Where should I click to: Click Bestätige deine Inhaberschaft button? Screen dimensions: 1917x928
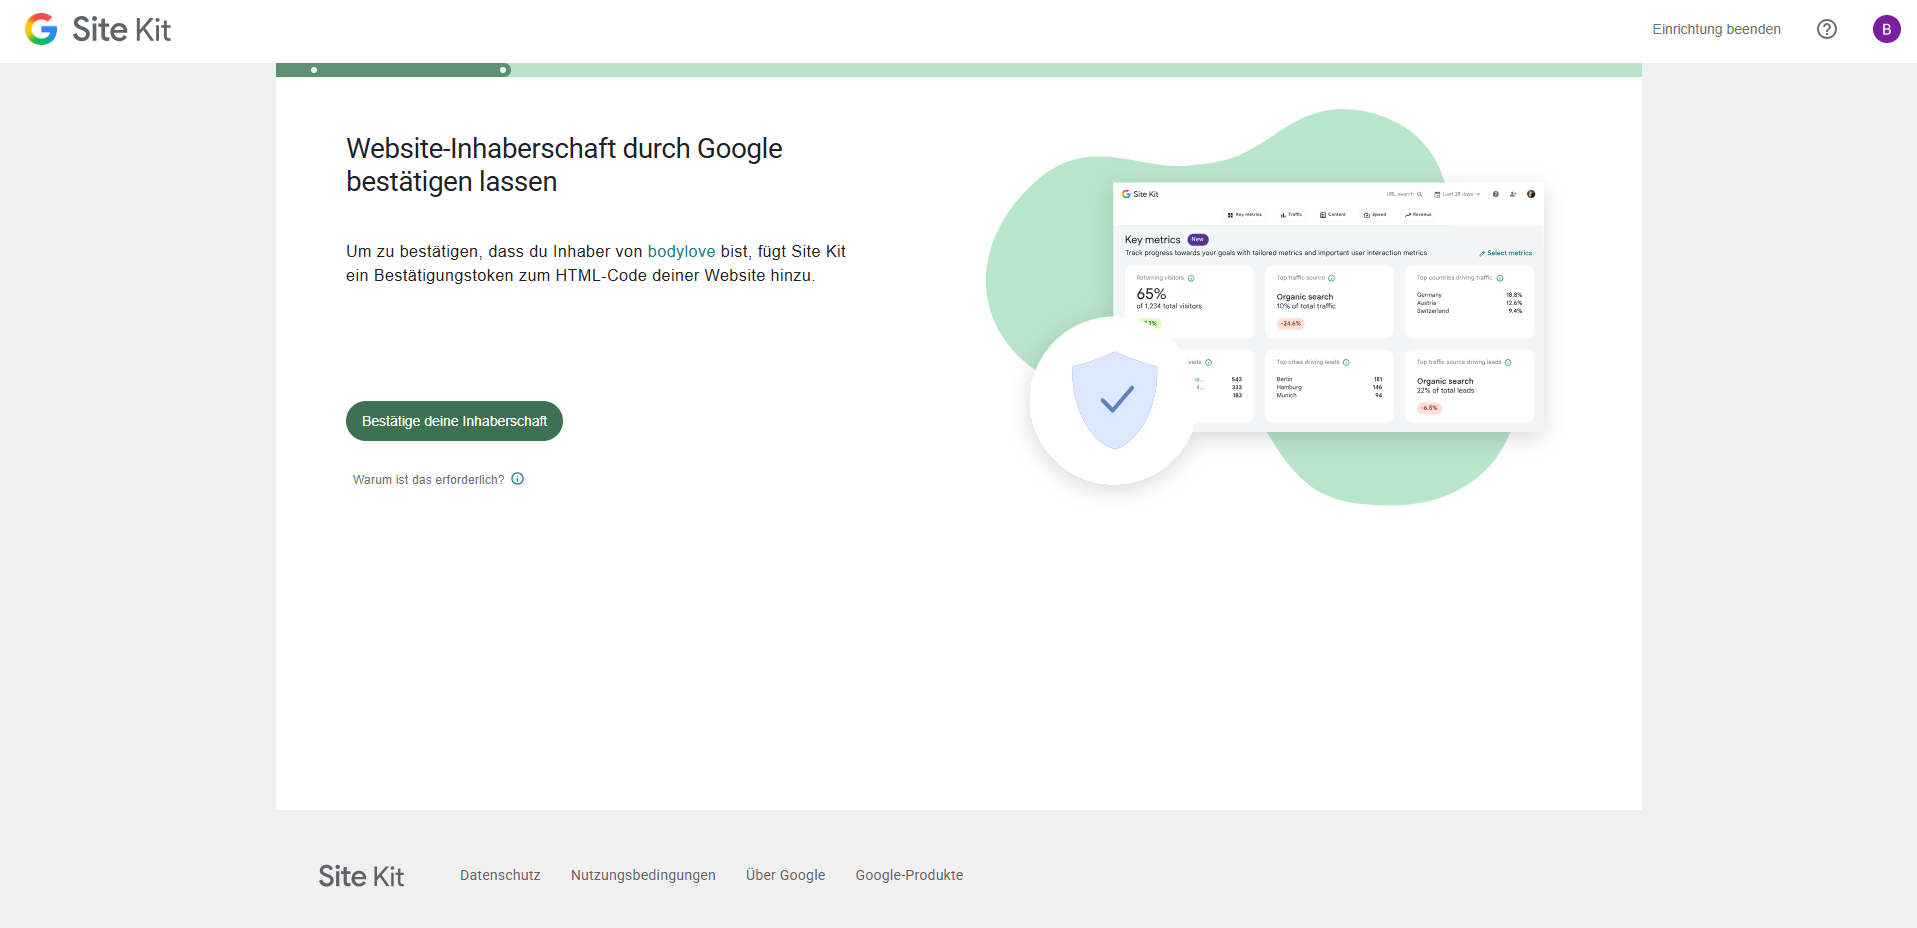pos(454,421)
